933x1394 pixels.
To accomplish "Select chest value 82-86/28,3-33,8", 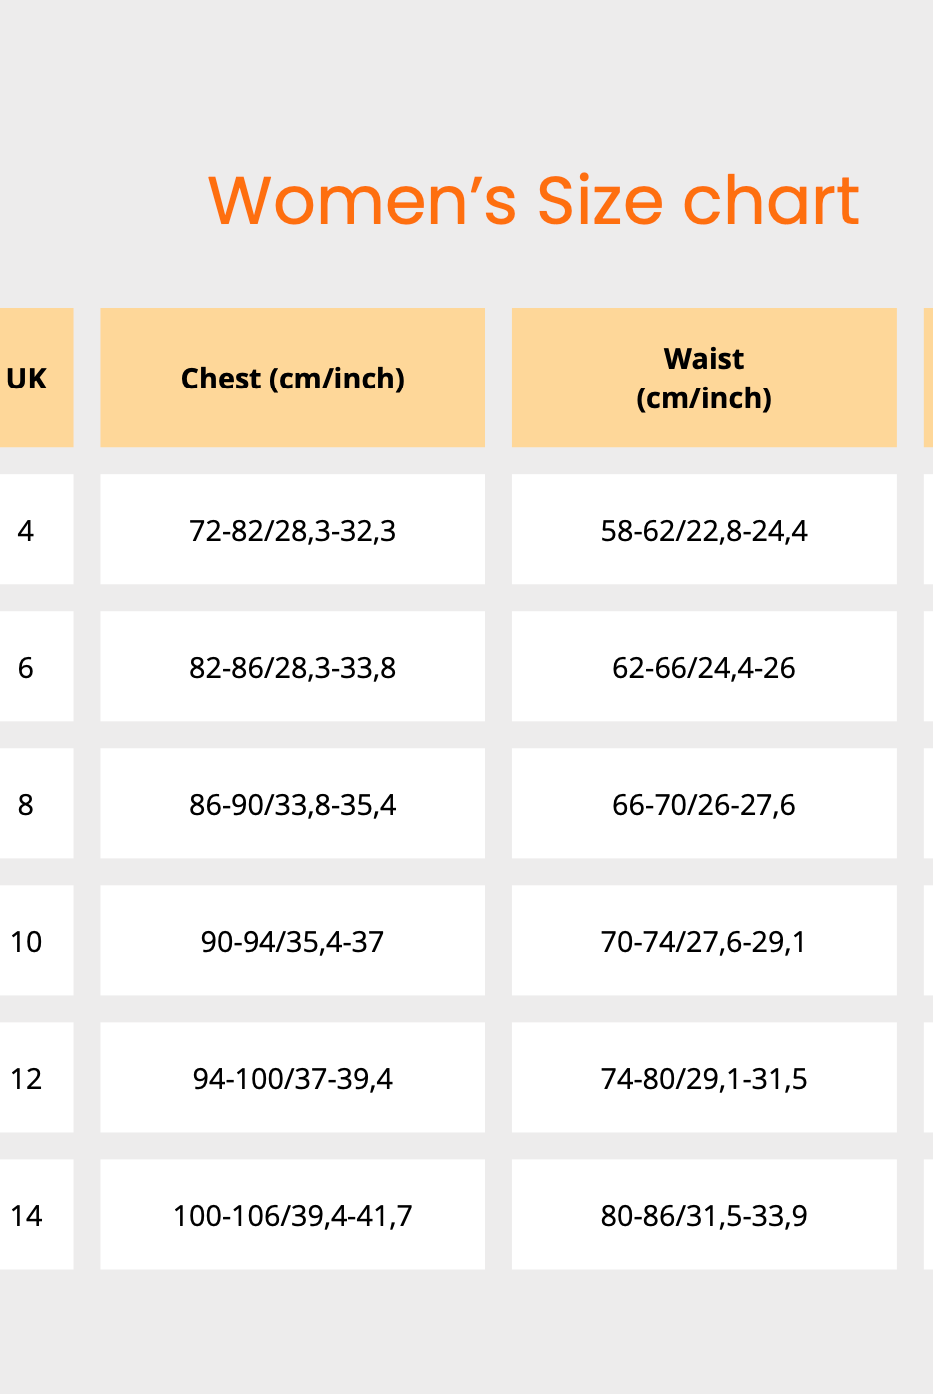I will coord(292,667).
